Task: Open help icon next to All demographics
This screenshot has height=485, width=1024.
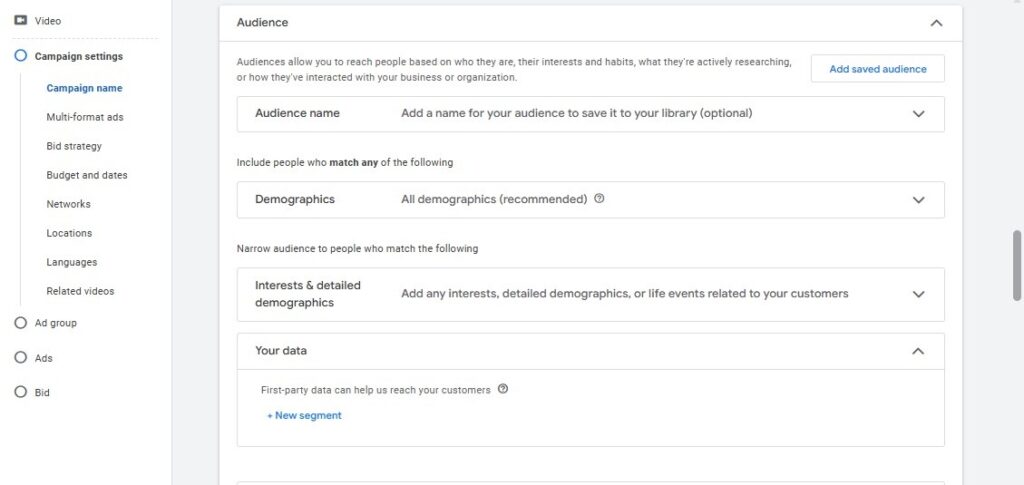Action: pos(599,198)
